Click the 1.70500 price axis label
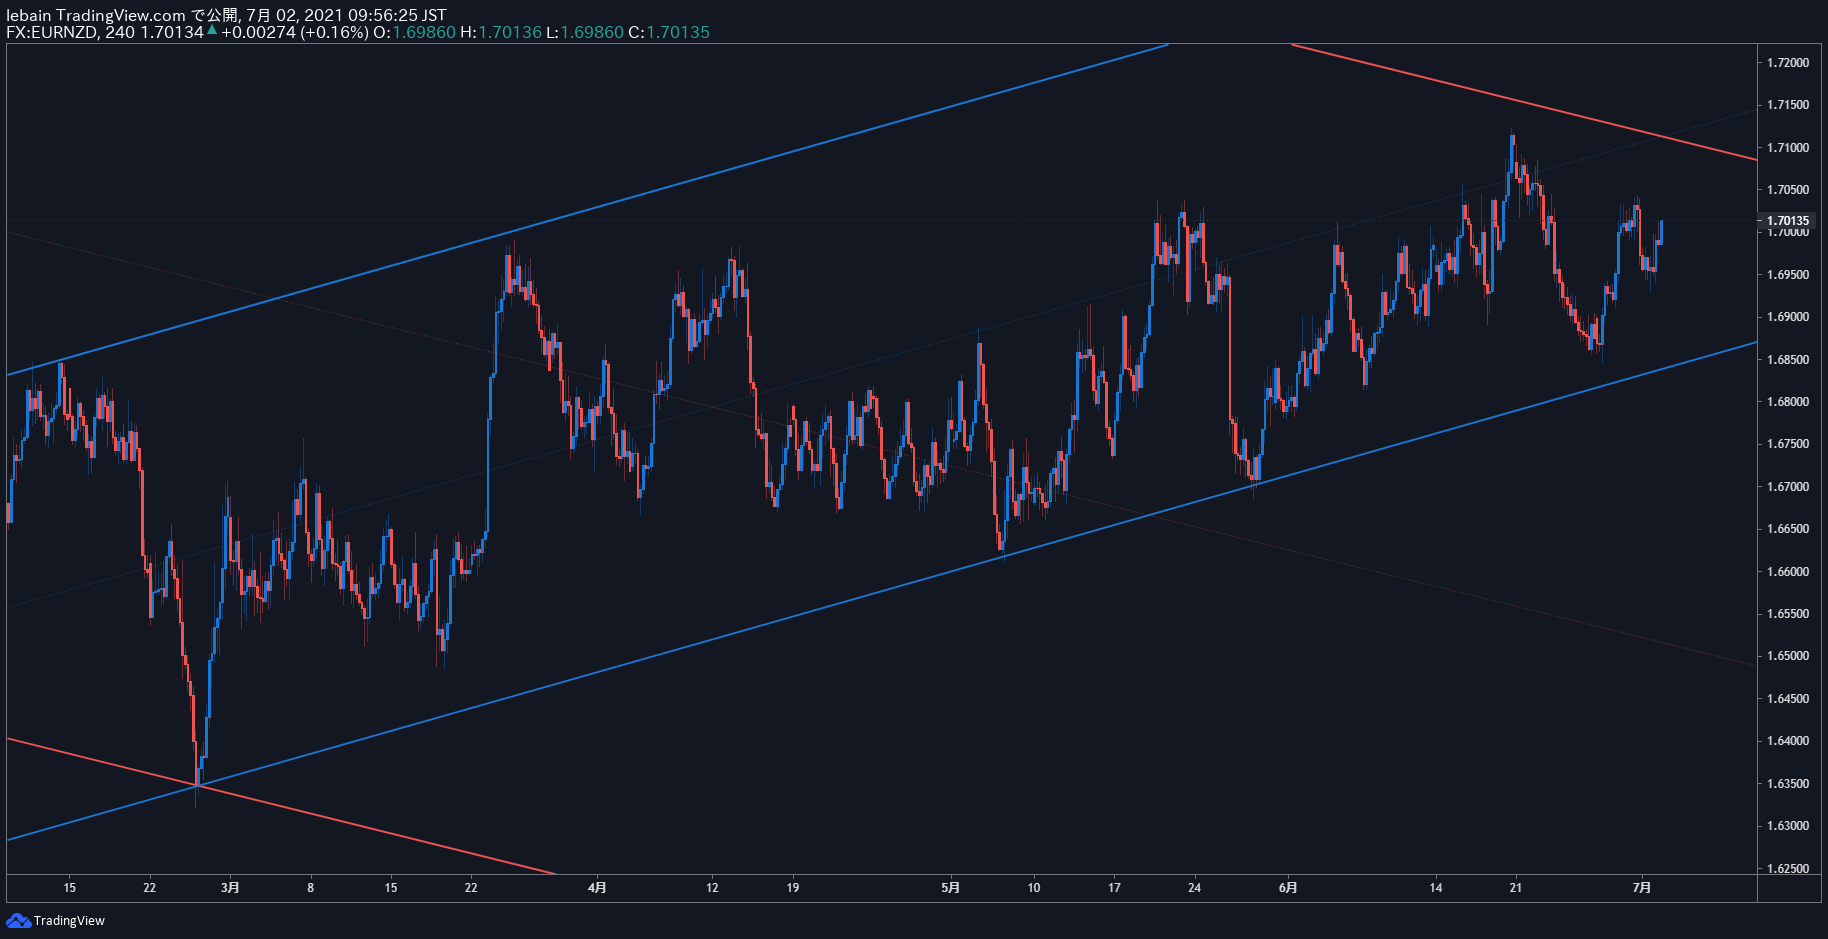Screen dimensions: 1828x939 tap(1788, 190)
